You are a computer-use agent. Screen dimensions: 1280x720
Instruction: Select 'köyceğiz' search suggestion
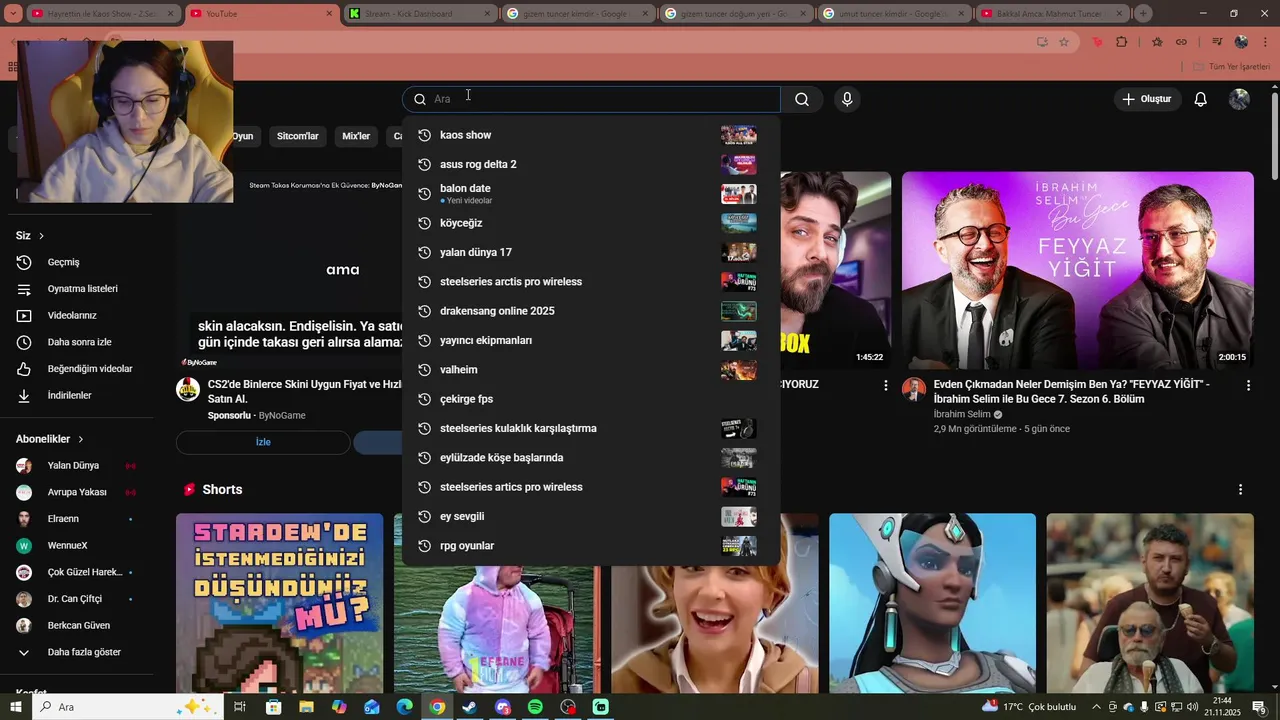pos(591,223)
